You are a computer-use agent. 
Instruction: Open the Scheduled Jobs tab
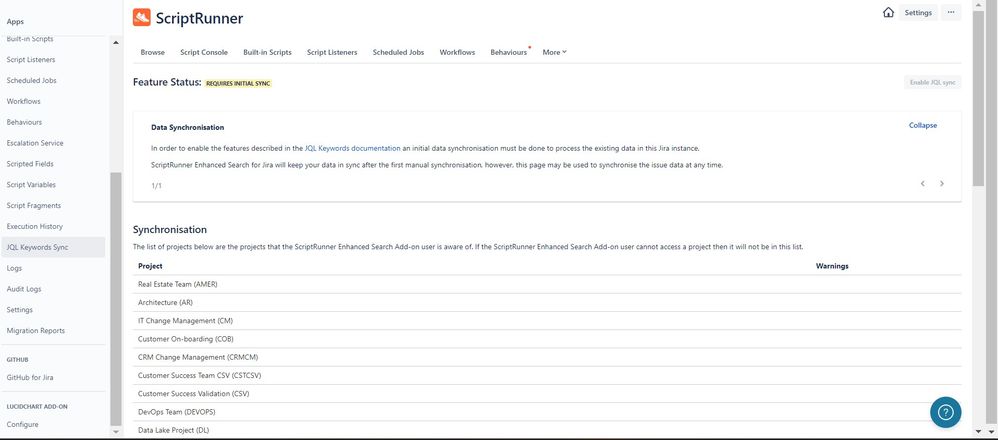tap(398, 52)
